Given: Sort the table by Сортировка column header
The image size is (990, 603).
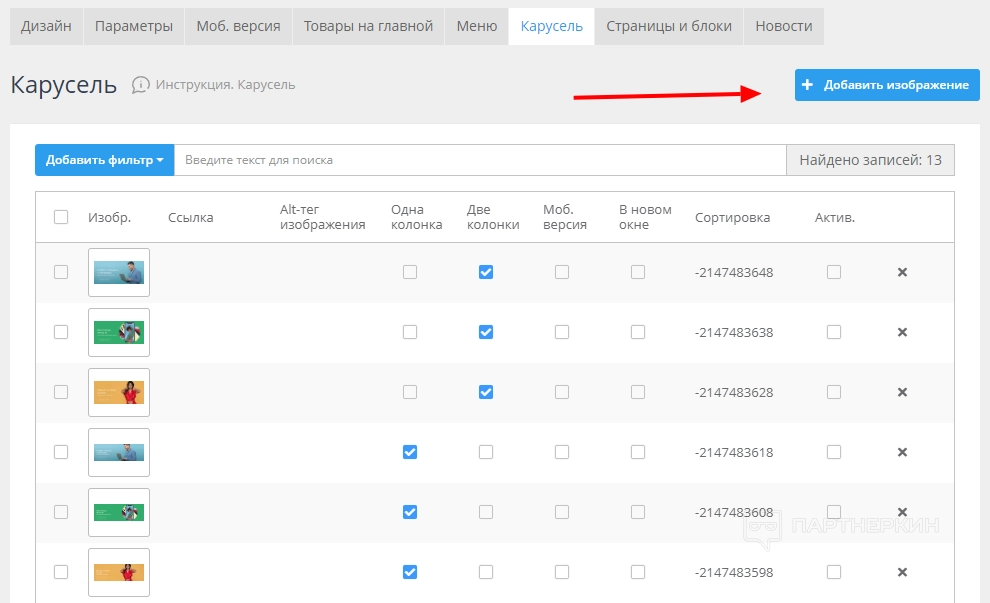Looking at the screenshot, I should pos(732,217).
